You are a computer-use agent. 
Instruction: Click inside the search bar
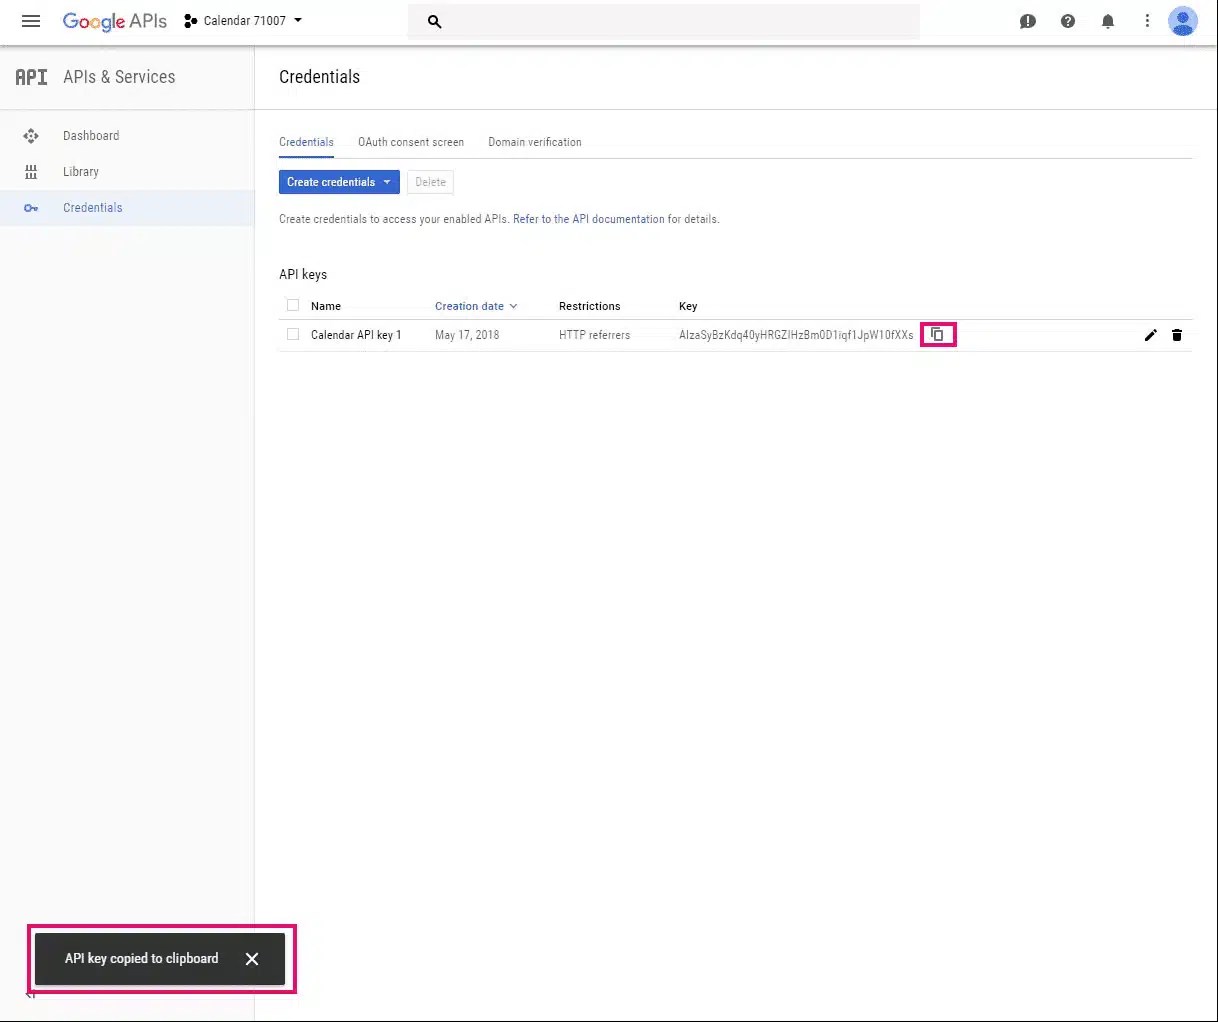(664, 21)
